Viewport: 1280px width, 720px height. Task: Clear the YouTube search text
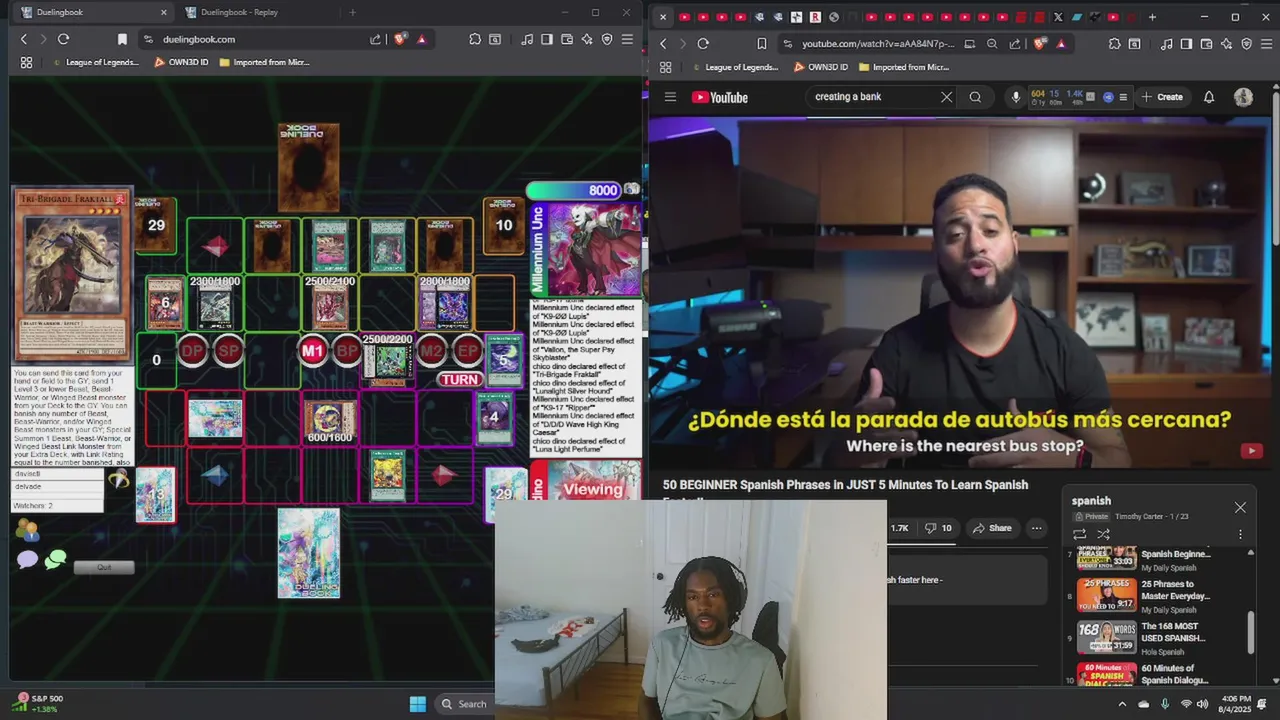click(x=946, y=97)
